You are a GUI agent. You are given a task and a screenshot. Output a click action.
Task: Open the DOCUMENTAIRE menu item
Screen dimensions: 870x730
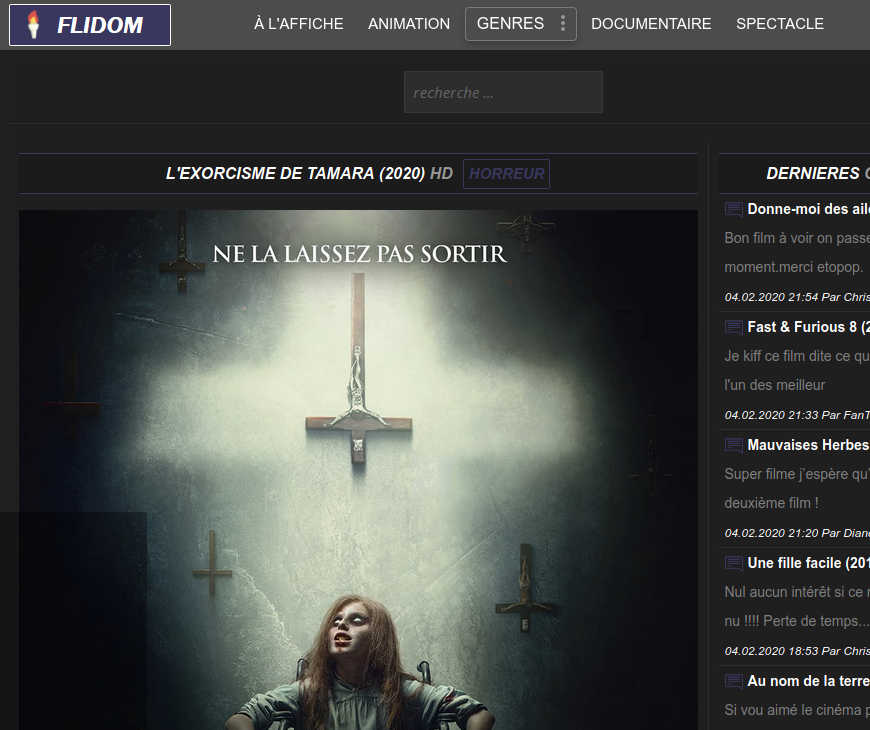pos(651,24)
